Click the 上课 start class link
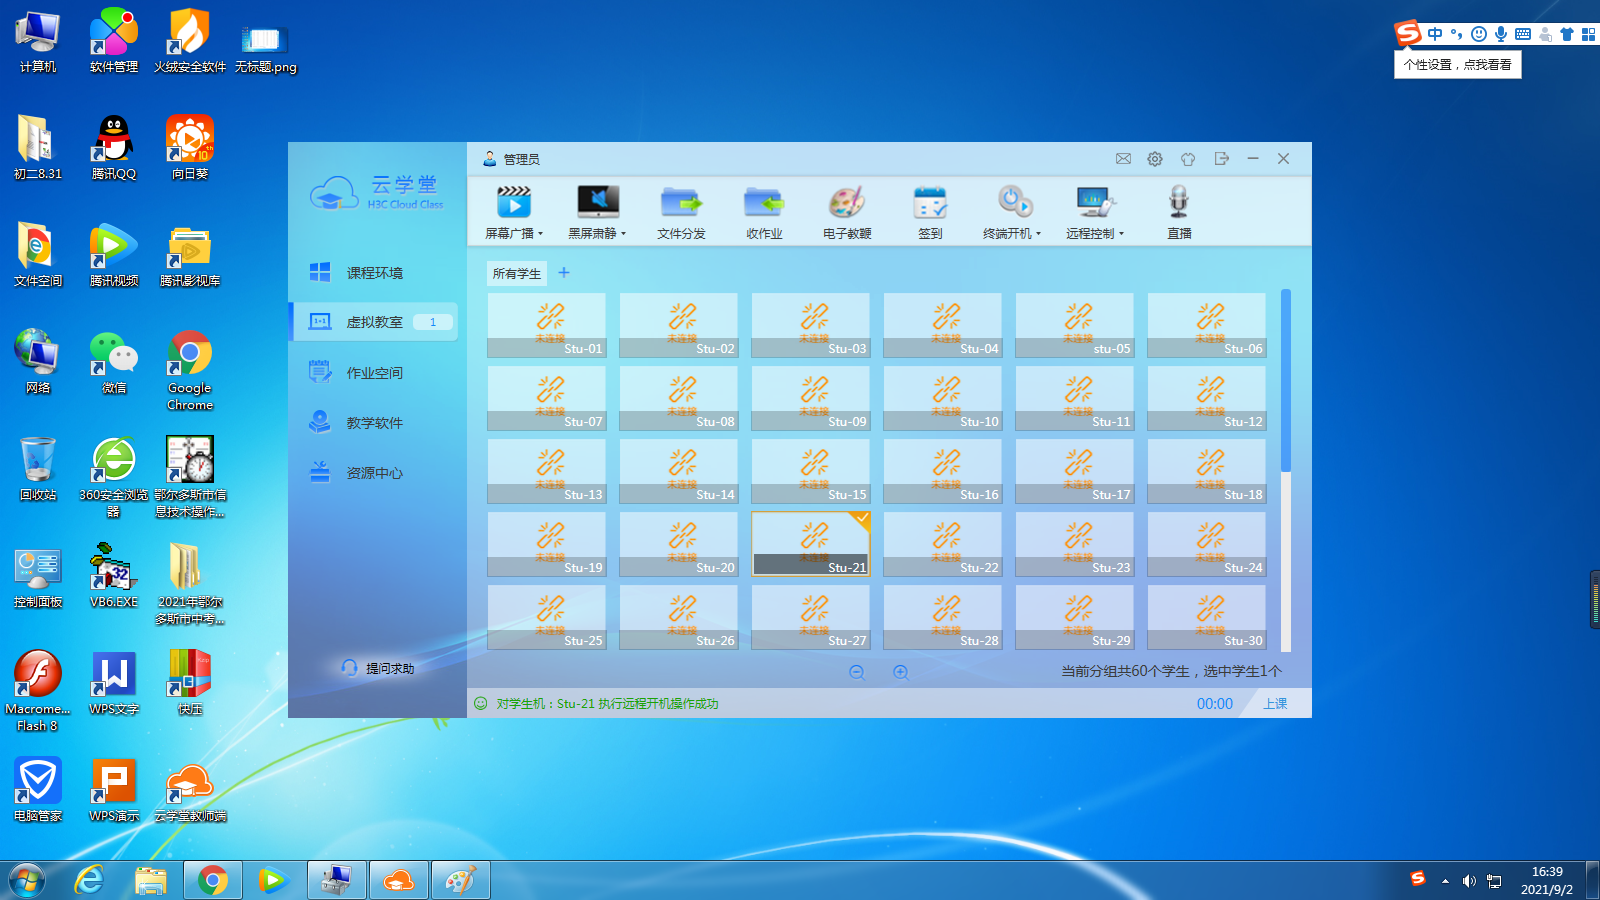 (x=1275, y=704)
